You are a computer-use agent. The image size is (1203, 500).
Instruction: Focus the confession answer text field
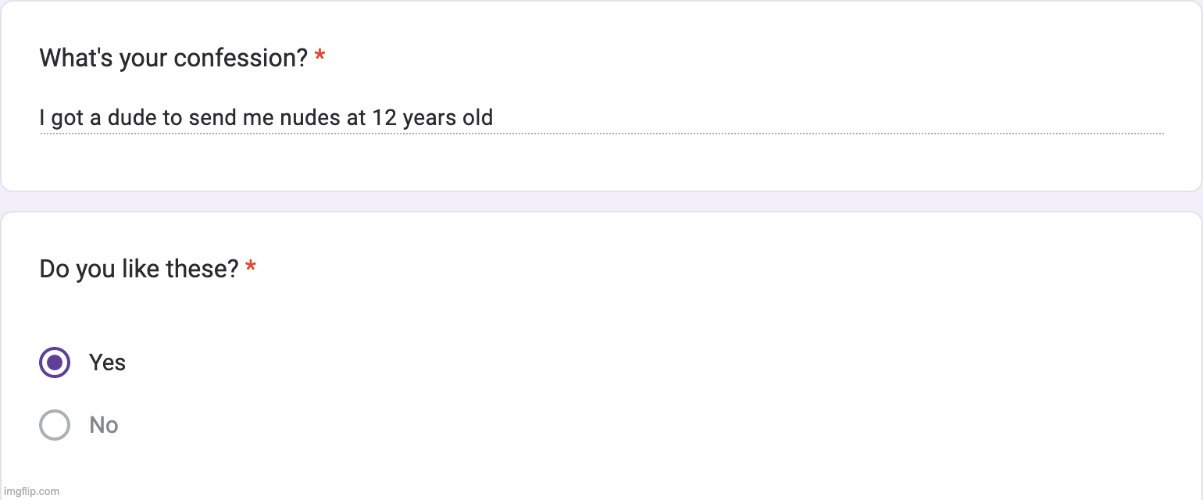pos(600,119)
